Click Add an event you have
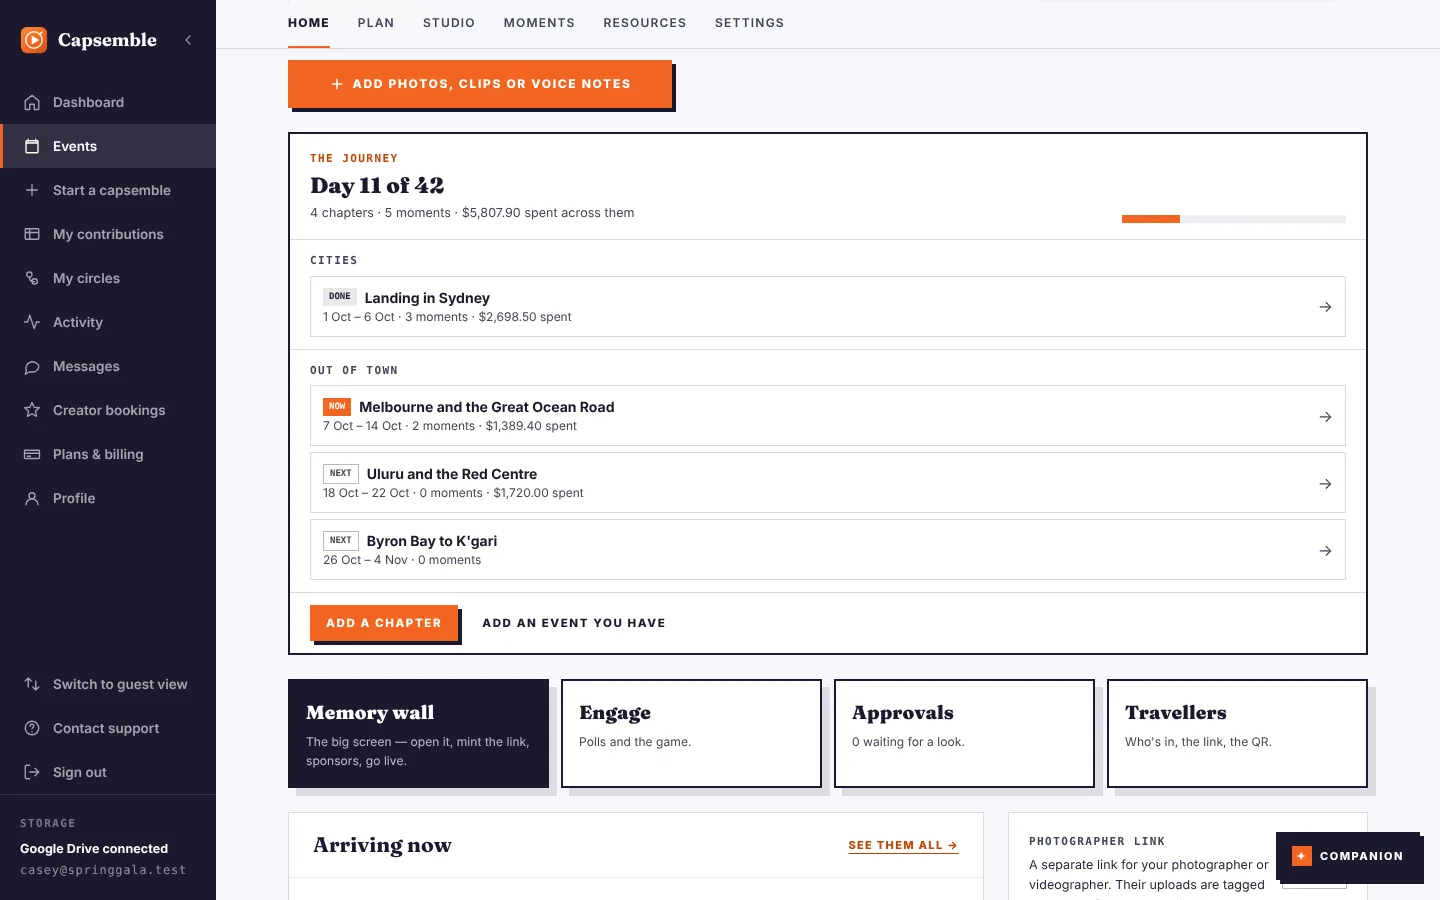1440x900 pixels. tap(574, 623)
